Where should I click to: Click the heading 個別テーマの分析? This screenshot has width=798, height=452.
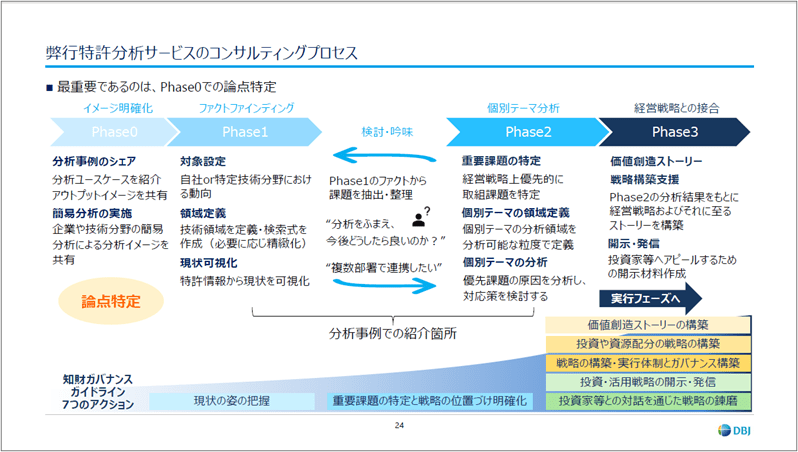pyautogui.click(x=505, y=262)
